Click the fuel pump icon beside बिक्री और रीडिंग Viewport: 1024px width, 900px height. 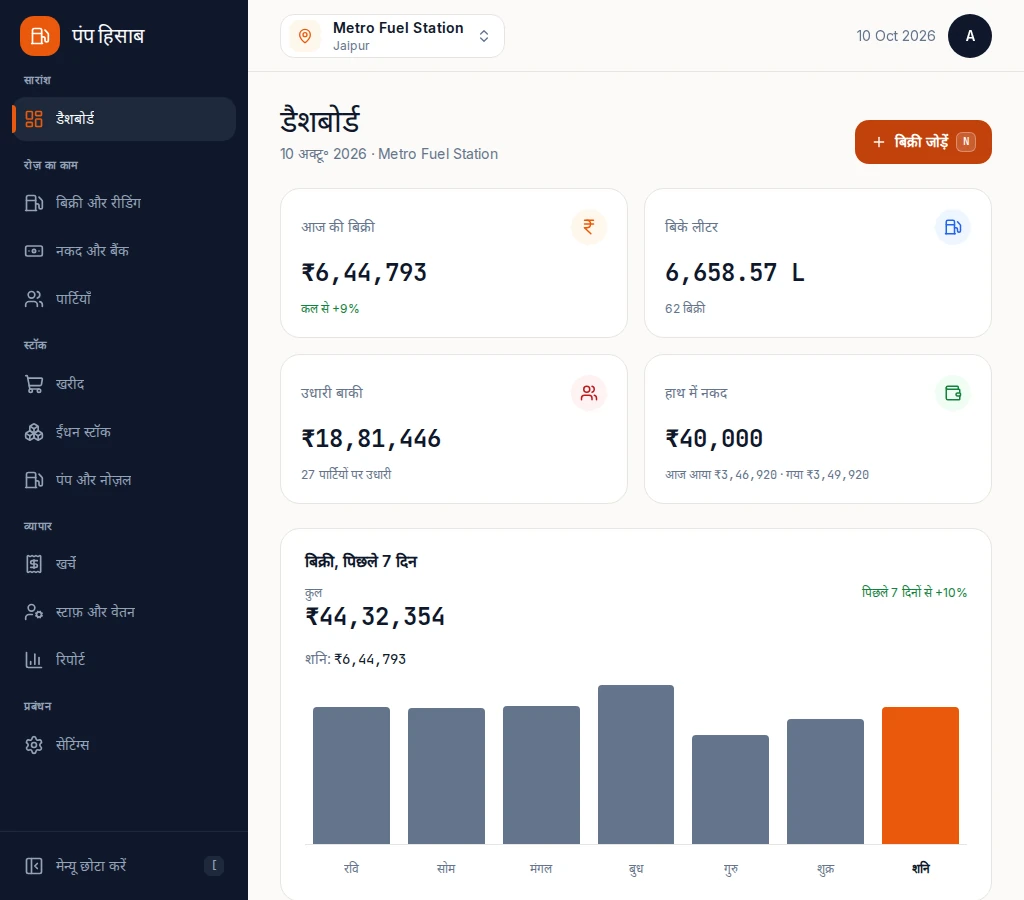(34, 203)
